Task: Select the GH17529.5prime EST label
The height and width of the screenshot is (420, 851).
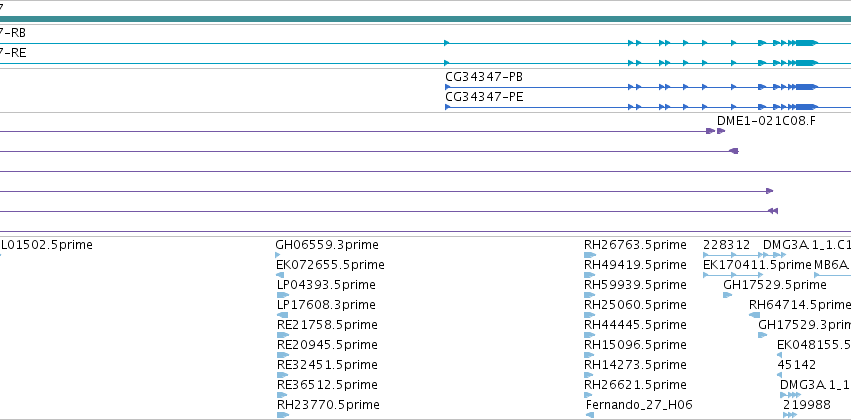Action: tap(775, 285)
